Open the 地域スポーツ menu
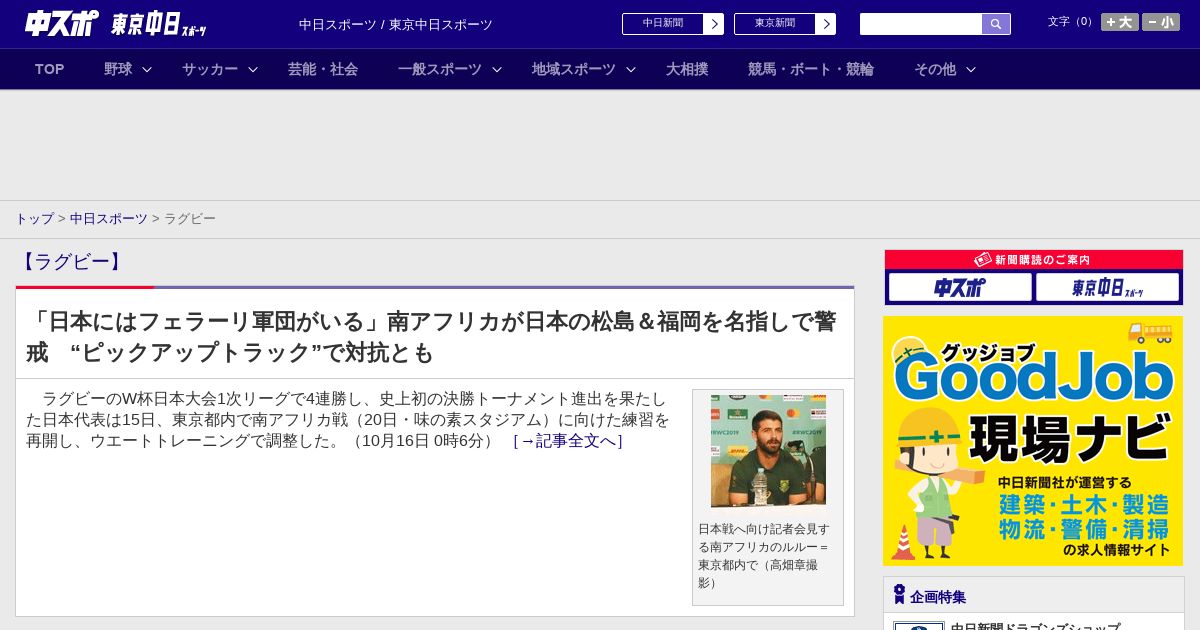Image resolution: width=1200 pixels, height=630 pixels. coord(574,69)
